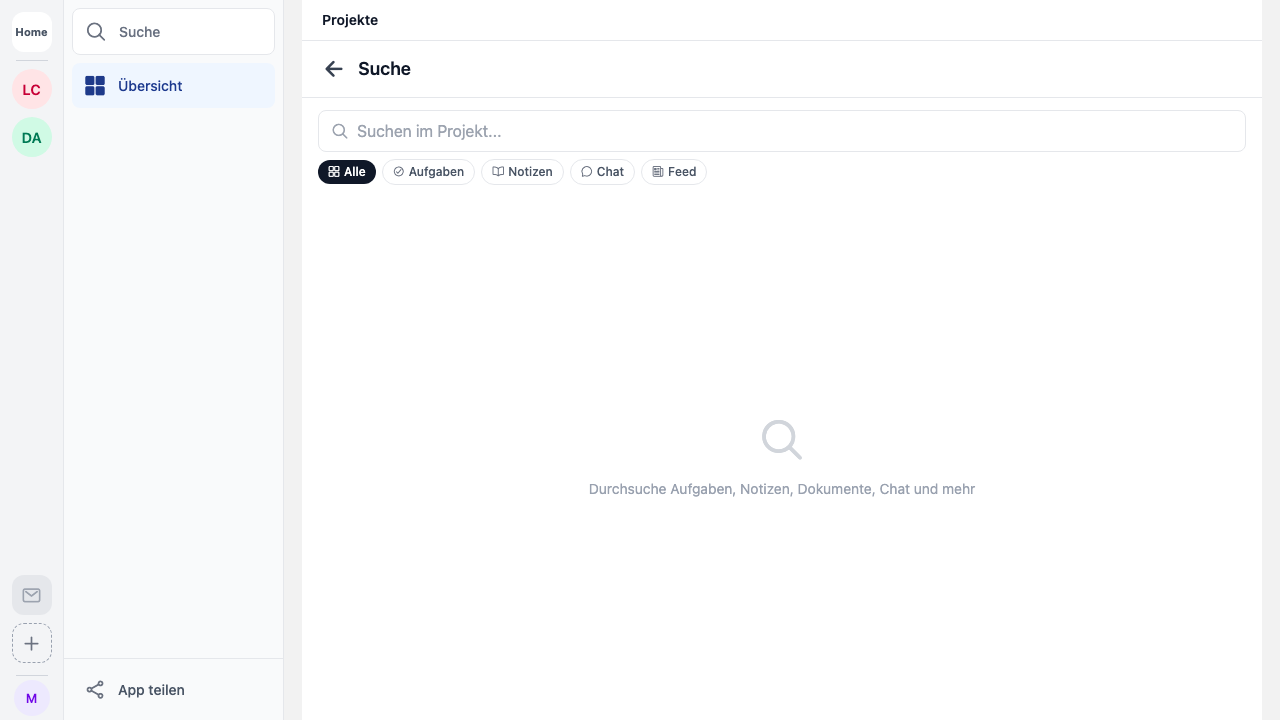
Task: Click the share icon beside App teilen
Action: point(95,690)
